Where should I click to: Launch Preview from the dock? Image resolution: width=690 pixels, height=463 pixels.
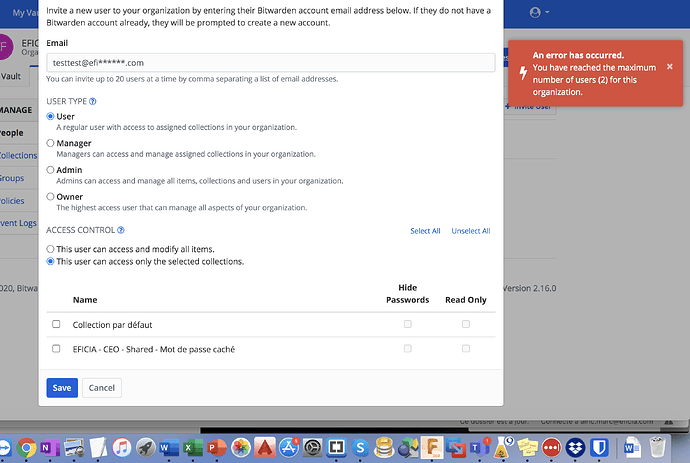pos(74,448)
